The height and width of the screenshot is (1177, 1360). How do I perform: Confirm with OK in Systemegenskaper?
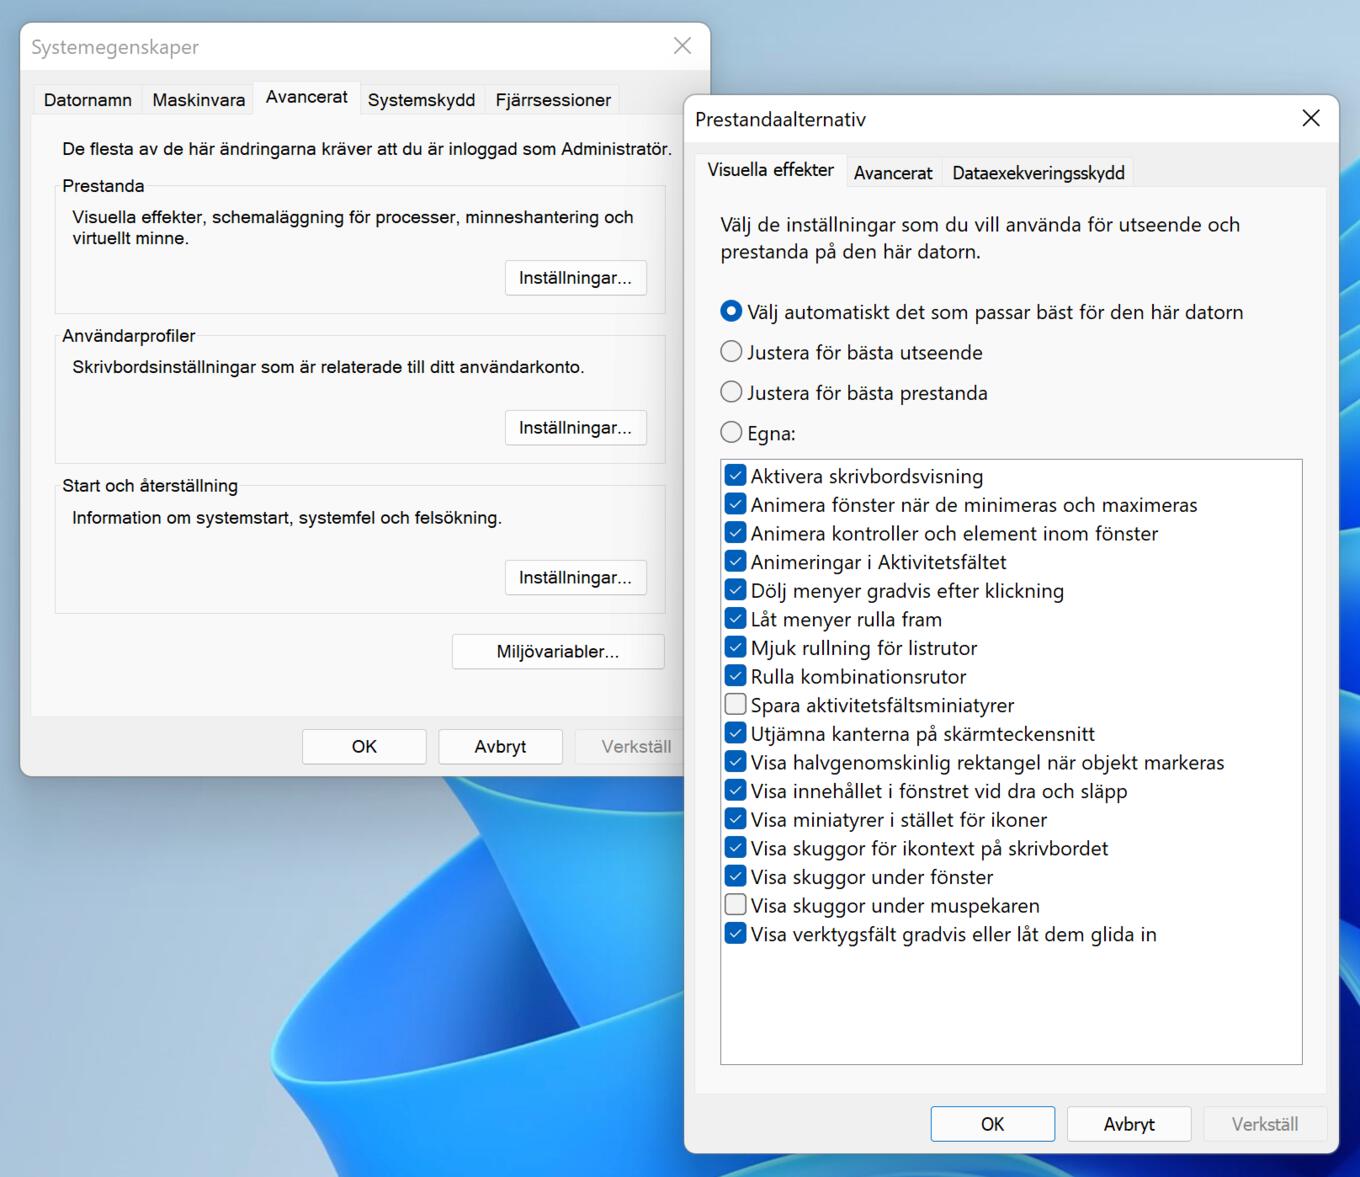364,747
